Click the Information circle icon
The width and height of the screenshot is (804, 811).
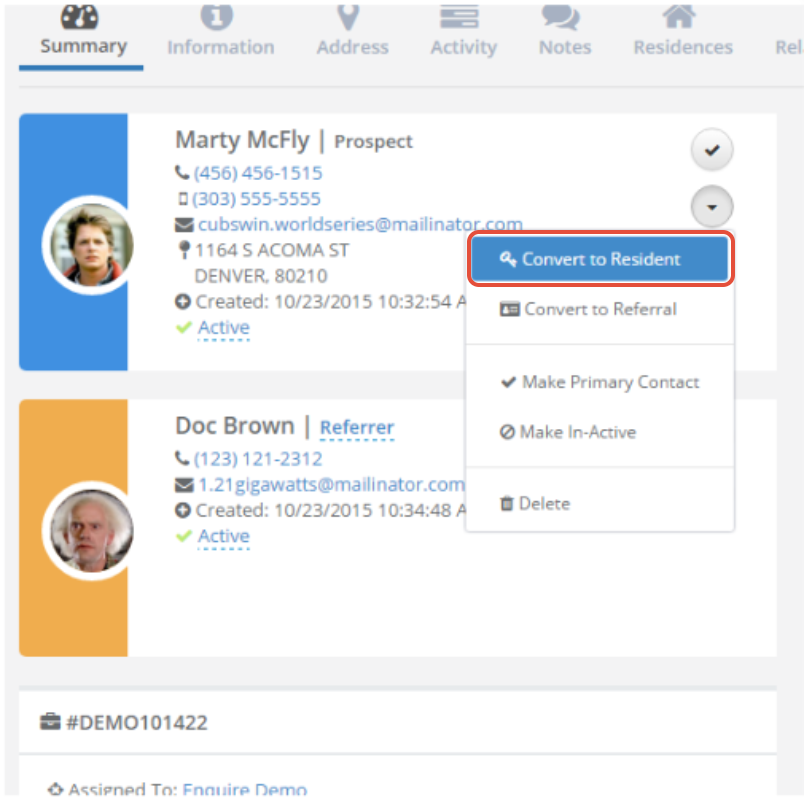point(217,16)
